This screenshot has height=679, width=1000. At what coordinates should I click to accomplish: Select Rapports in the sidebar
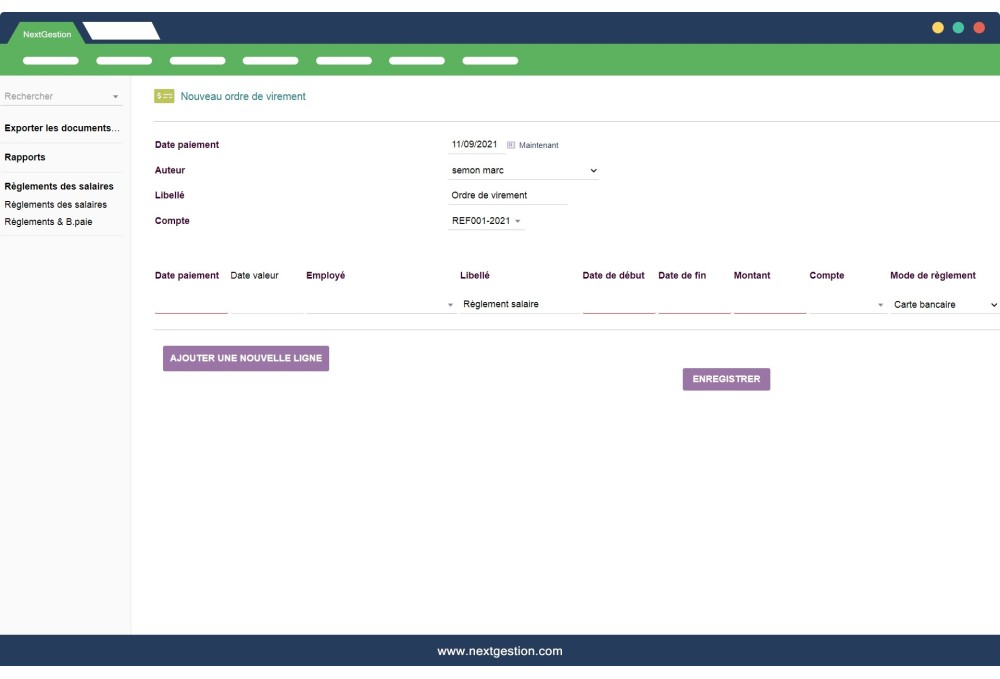[x=24, y=157]
